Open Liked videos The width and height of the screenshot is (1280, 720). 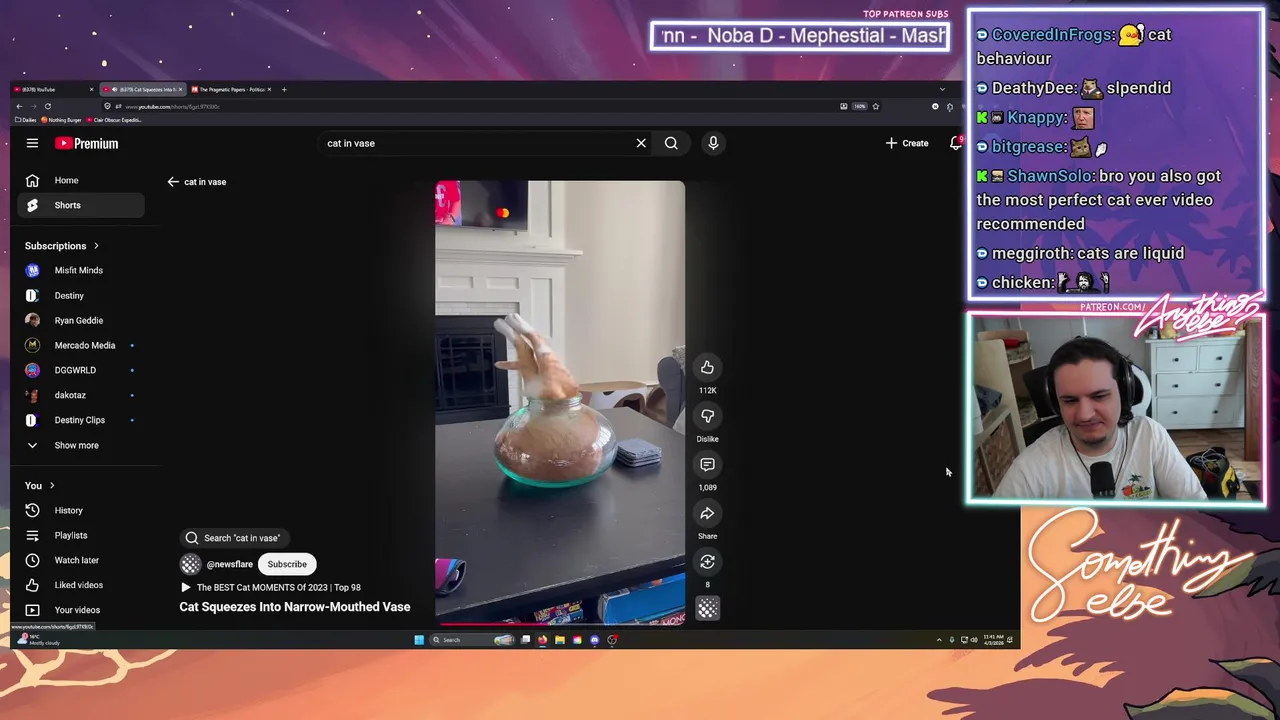click(80, 585)
